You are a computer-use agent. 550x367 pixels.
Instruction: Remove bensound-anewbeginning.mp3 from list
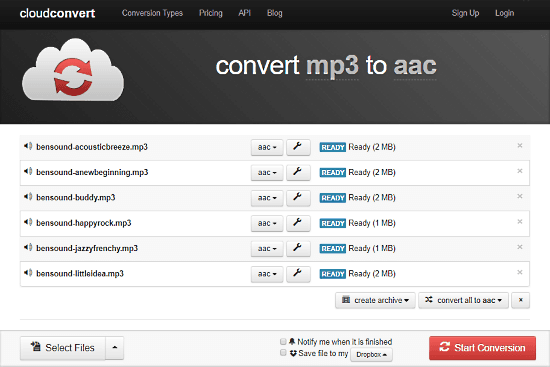(520, 171)
